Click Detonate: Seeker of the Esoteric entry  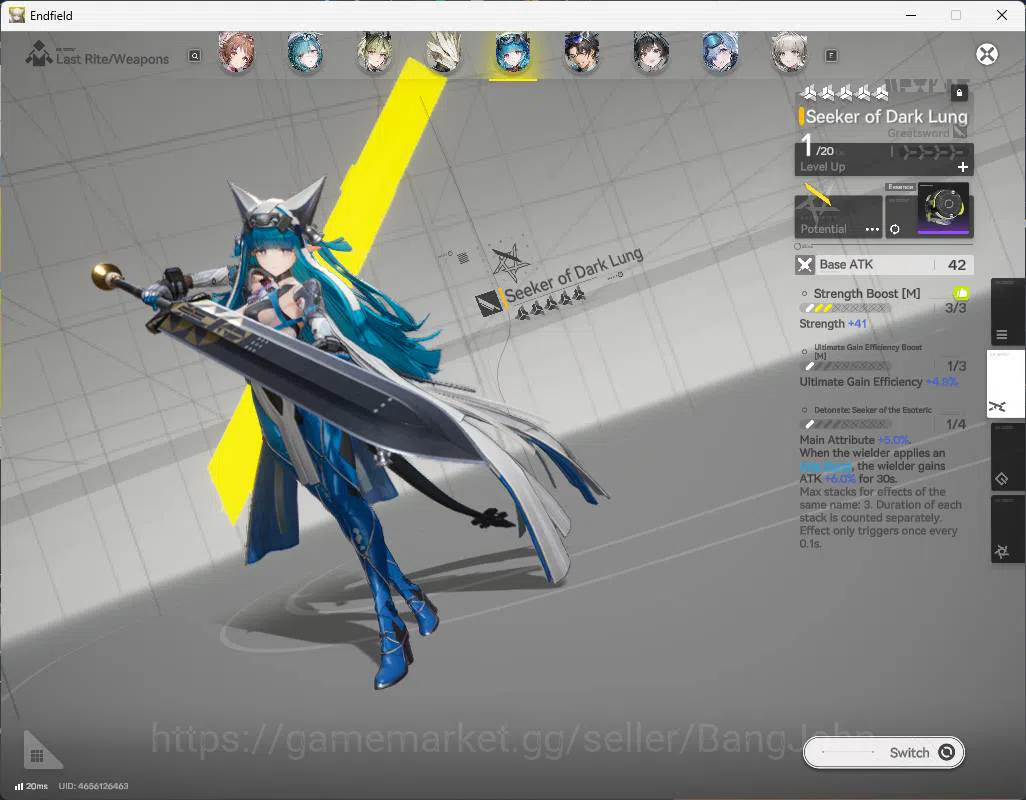(873, 410)
